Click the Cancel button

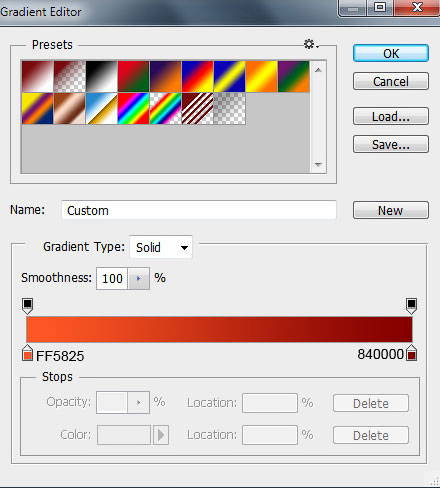[x=391, y=81]
